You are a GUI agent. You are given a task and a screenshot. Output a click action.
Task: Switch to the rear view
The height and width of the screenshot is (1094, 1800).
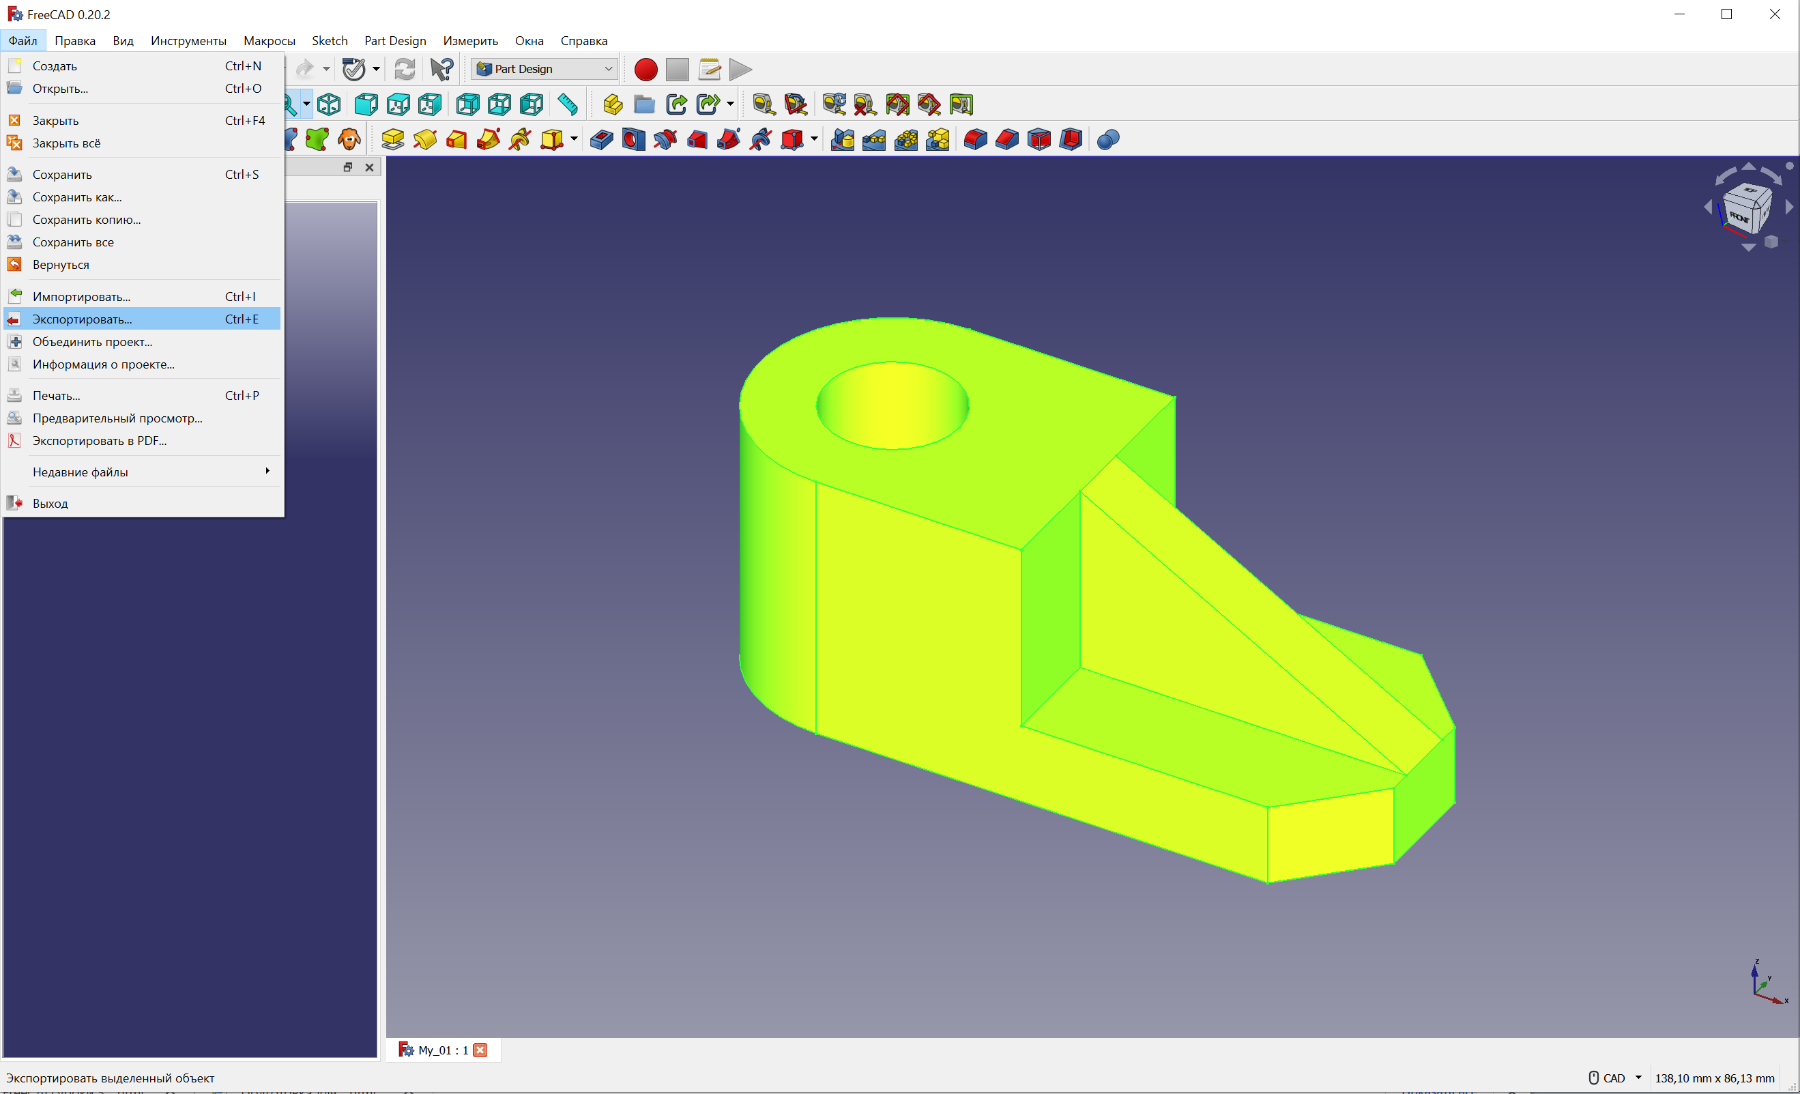point(467,104)
